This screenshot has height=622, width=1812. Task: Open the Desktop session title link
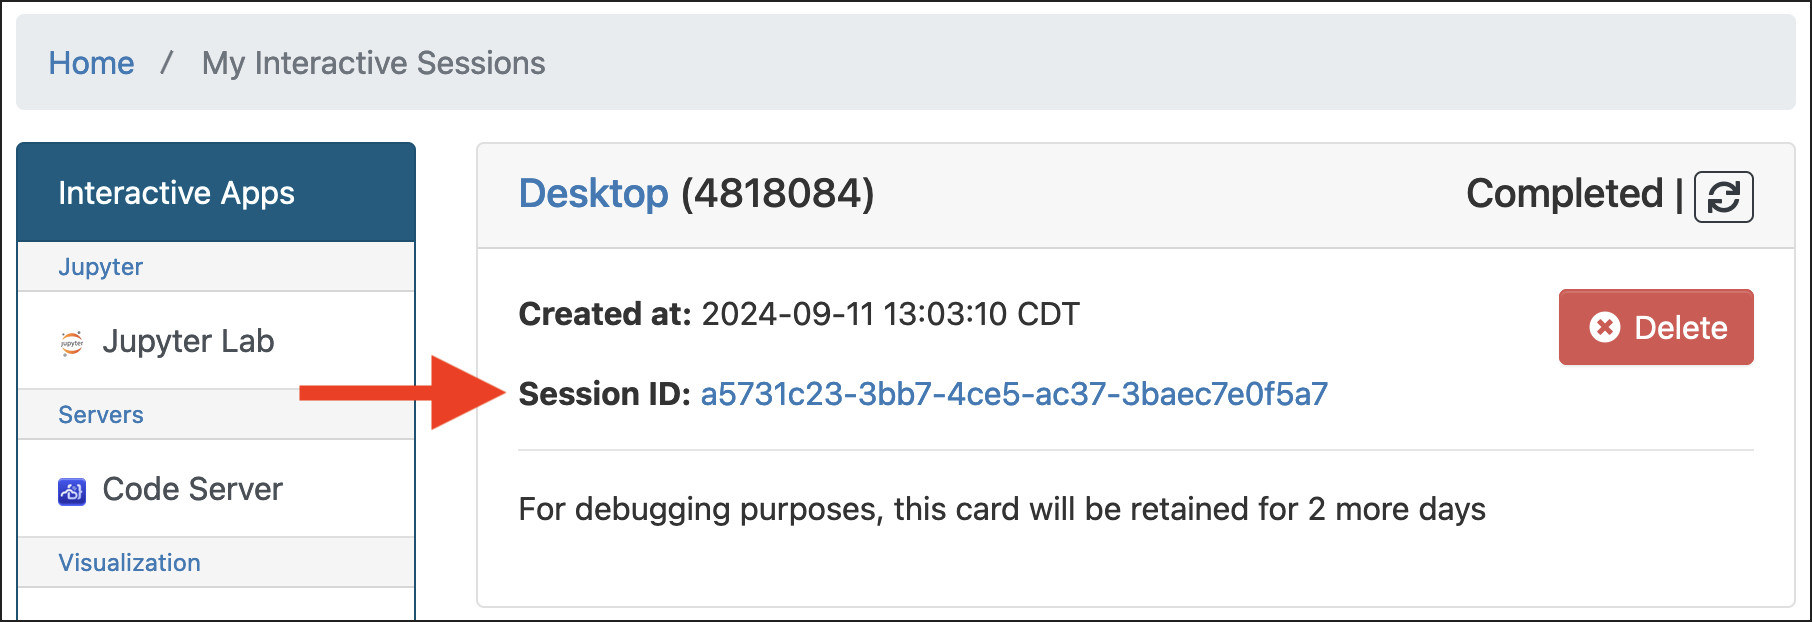click(593, 194)
